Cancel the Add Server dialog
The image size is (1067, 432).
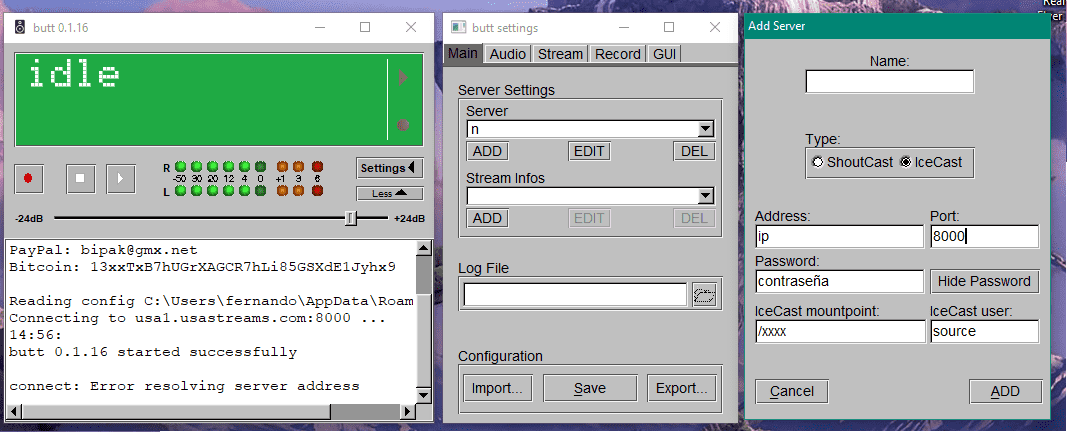tap(791, 391)
